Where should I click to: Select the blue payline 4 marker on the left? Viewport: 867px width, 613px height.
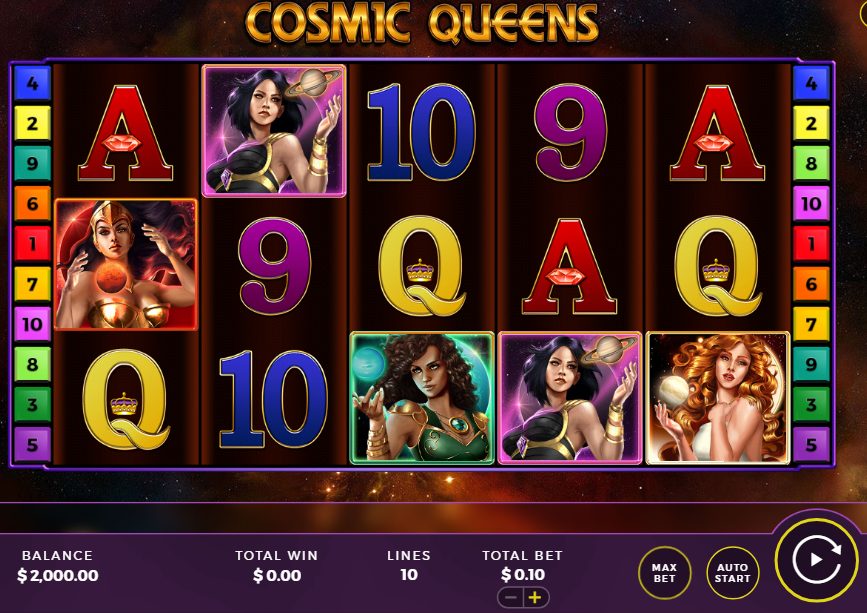(x=33, y=83)
